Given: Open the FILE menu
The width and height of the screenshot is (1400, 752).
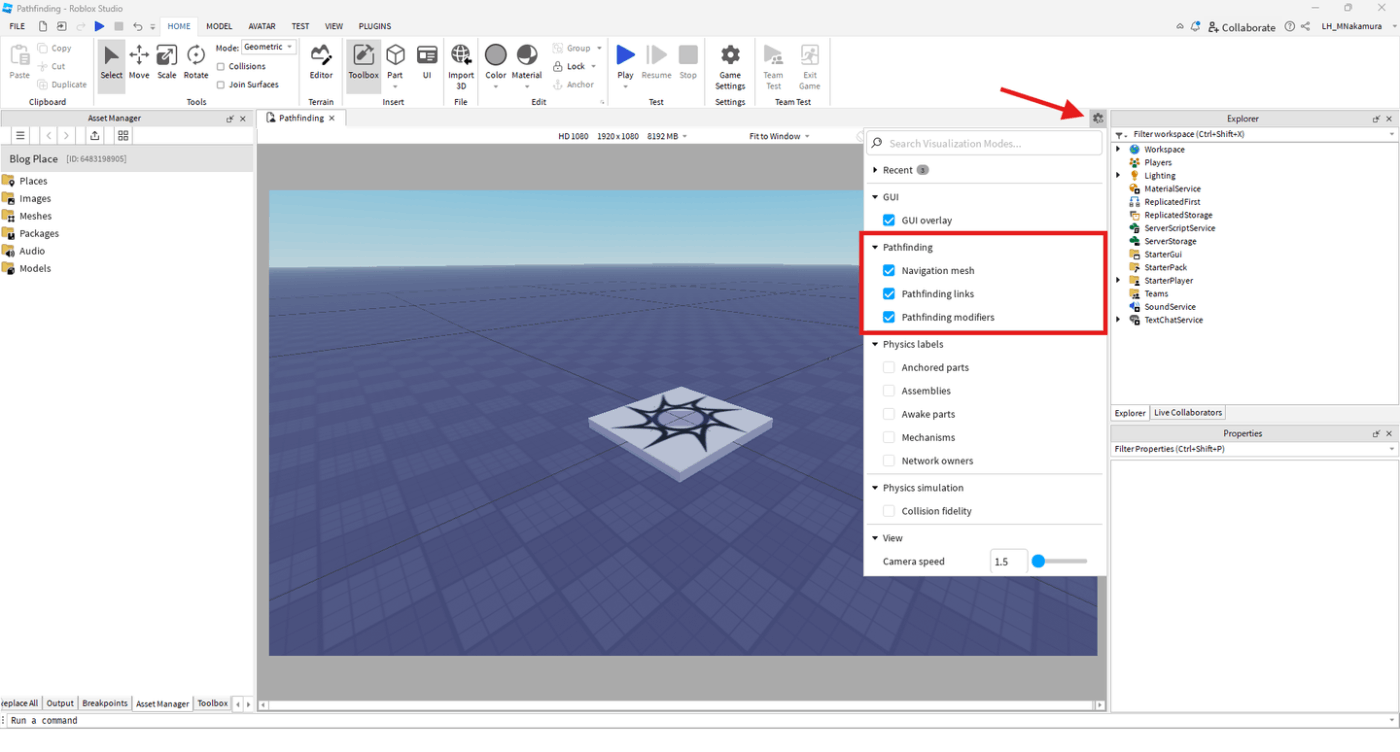Looking at the screenshot, I should (17, 26).
